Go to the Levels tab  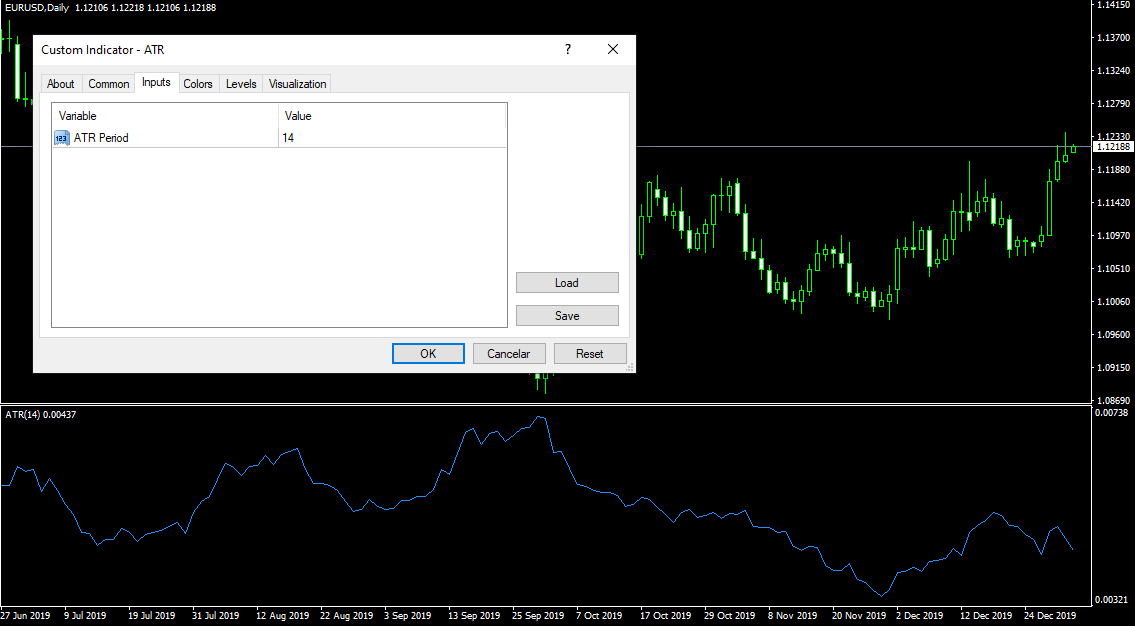tap(241, 84)
